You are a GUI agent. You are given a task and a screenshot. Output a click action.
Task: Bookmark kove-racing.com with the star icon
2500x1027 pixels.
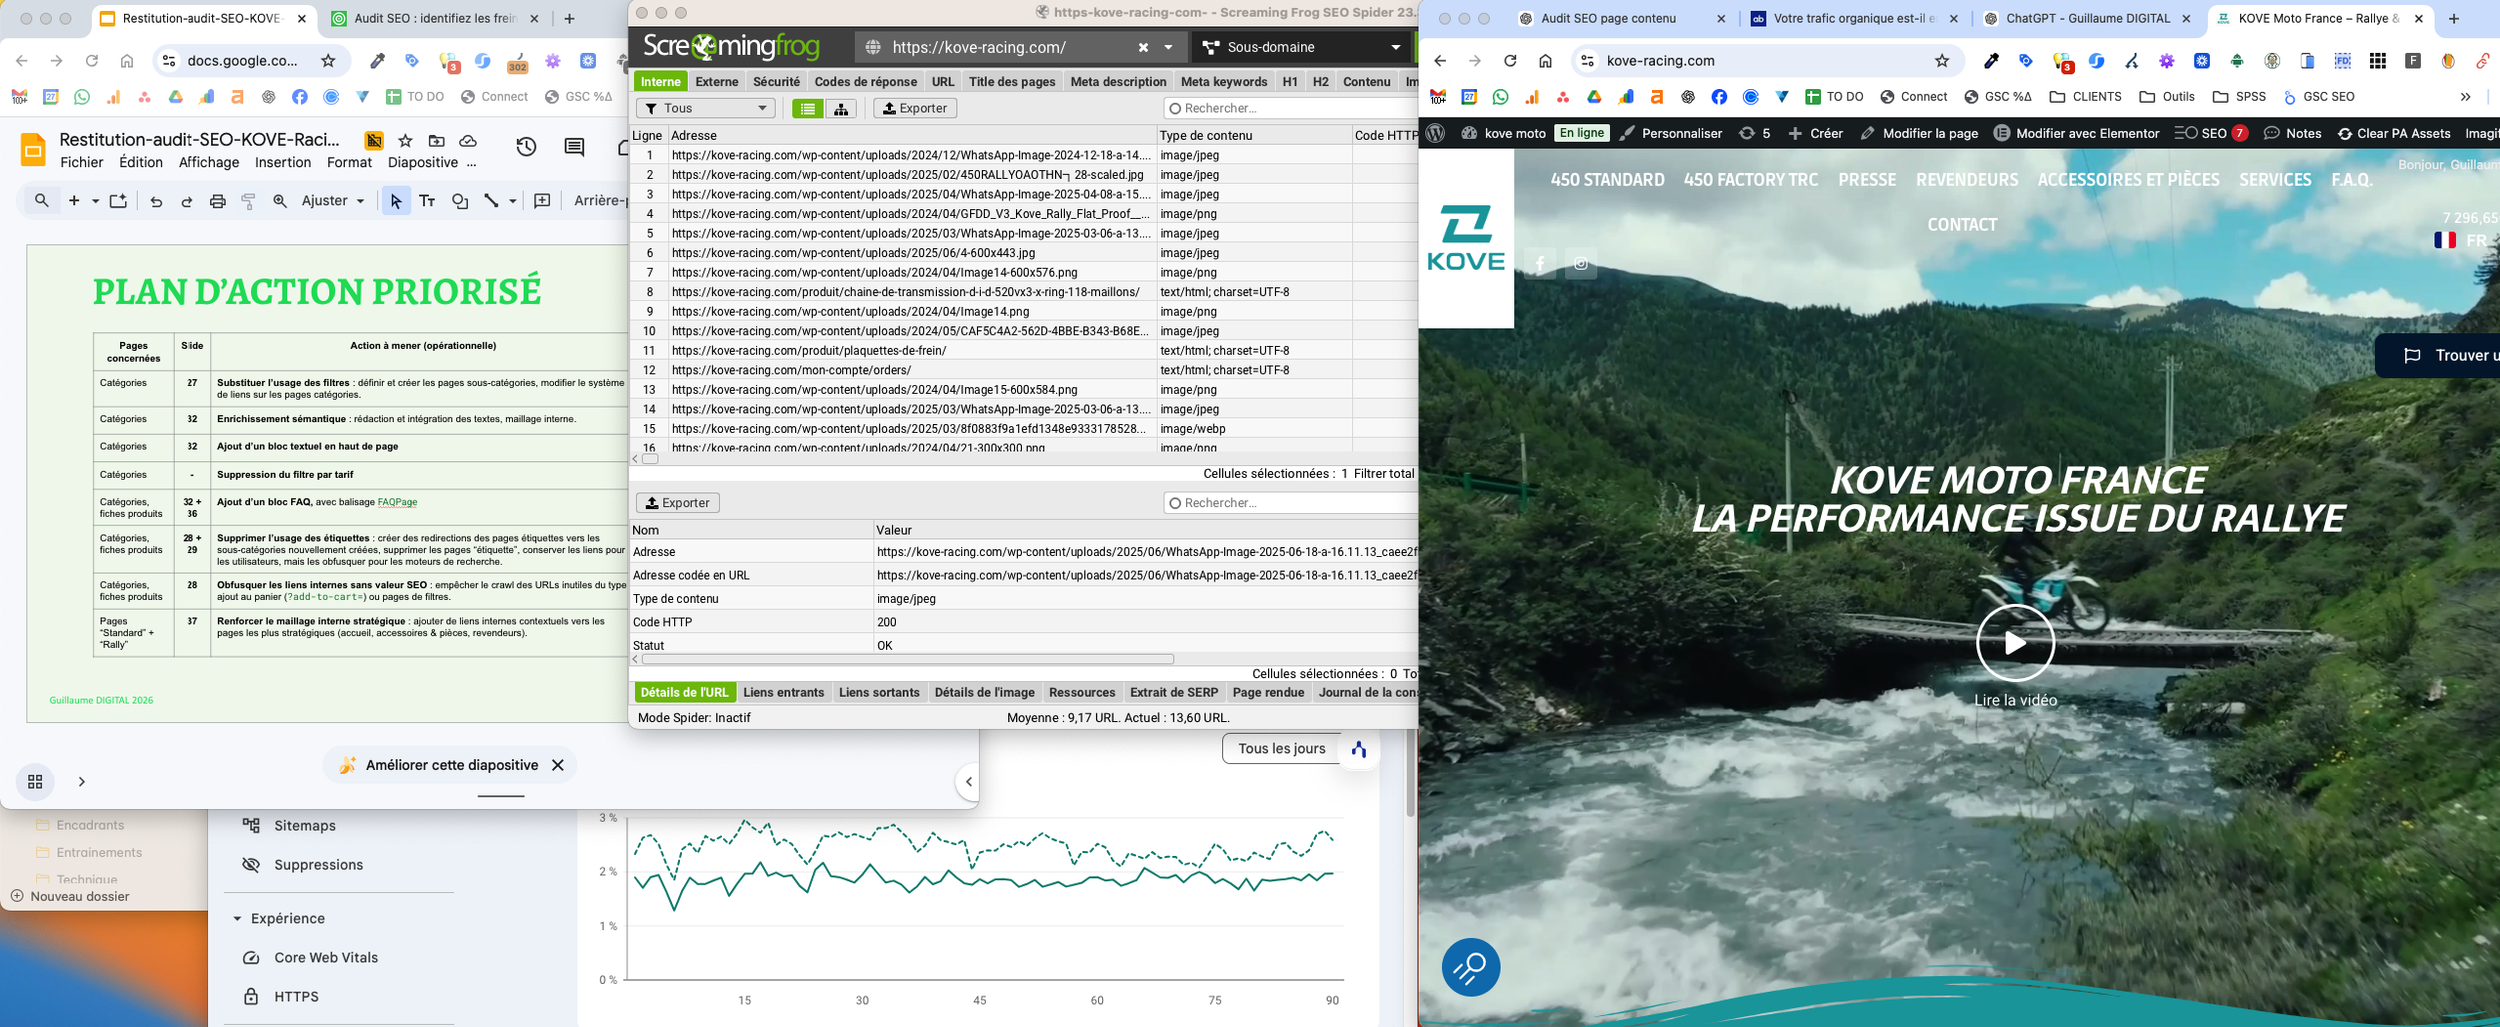click(1942, 61)
